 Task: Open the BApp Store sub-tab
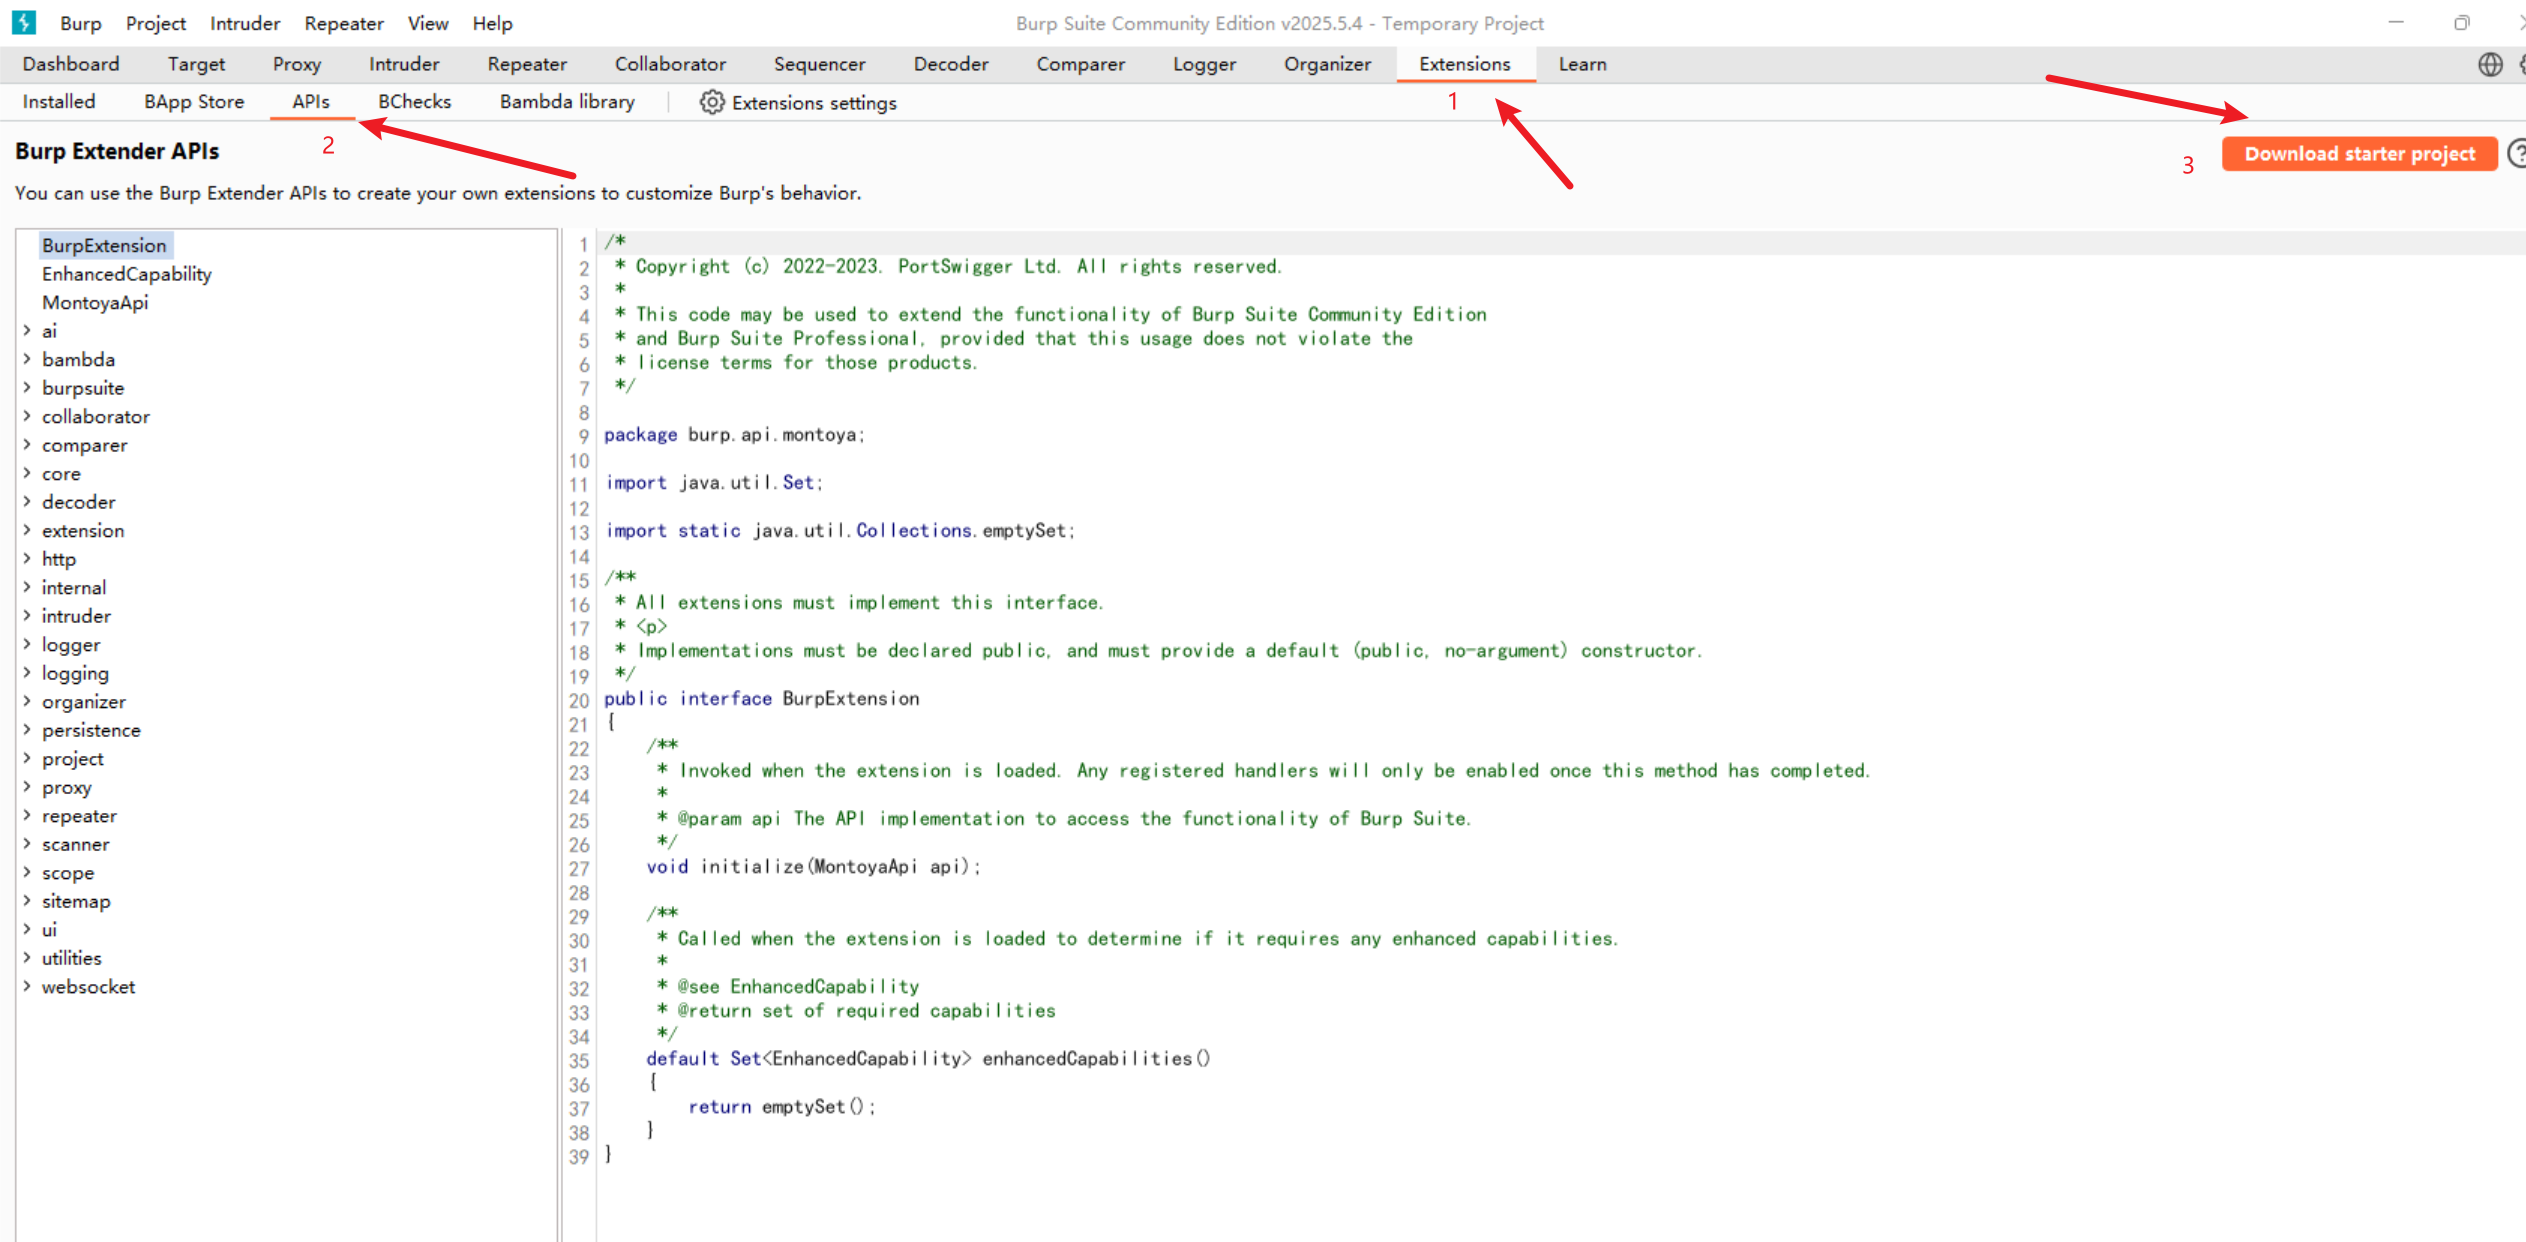194,102
